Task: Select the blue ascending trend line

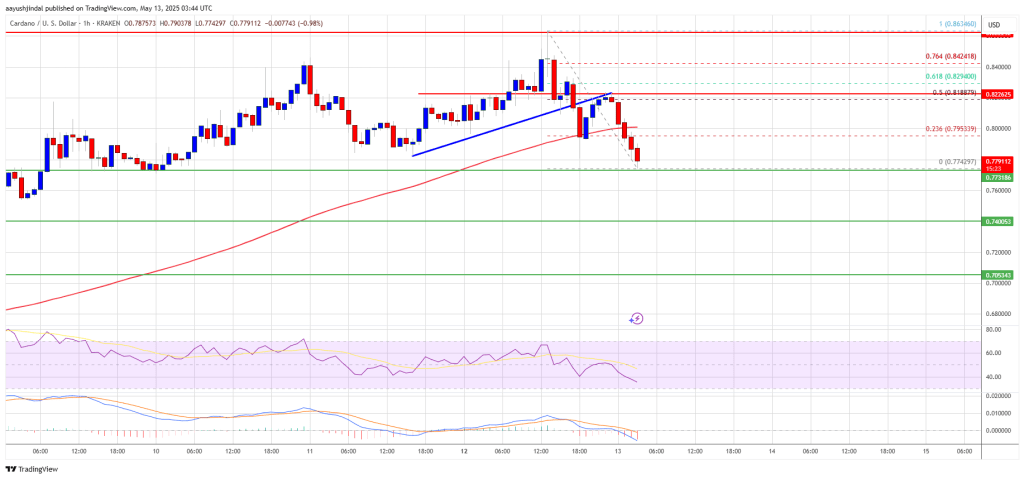Action: pyautogui.click(x=513, y=124)
